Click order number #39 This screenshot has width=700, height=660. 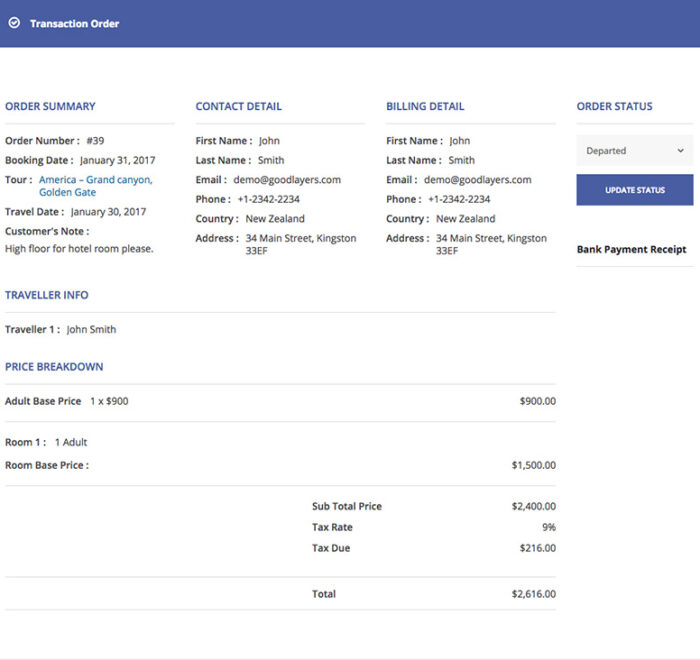coord(95,141)
